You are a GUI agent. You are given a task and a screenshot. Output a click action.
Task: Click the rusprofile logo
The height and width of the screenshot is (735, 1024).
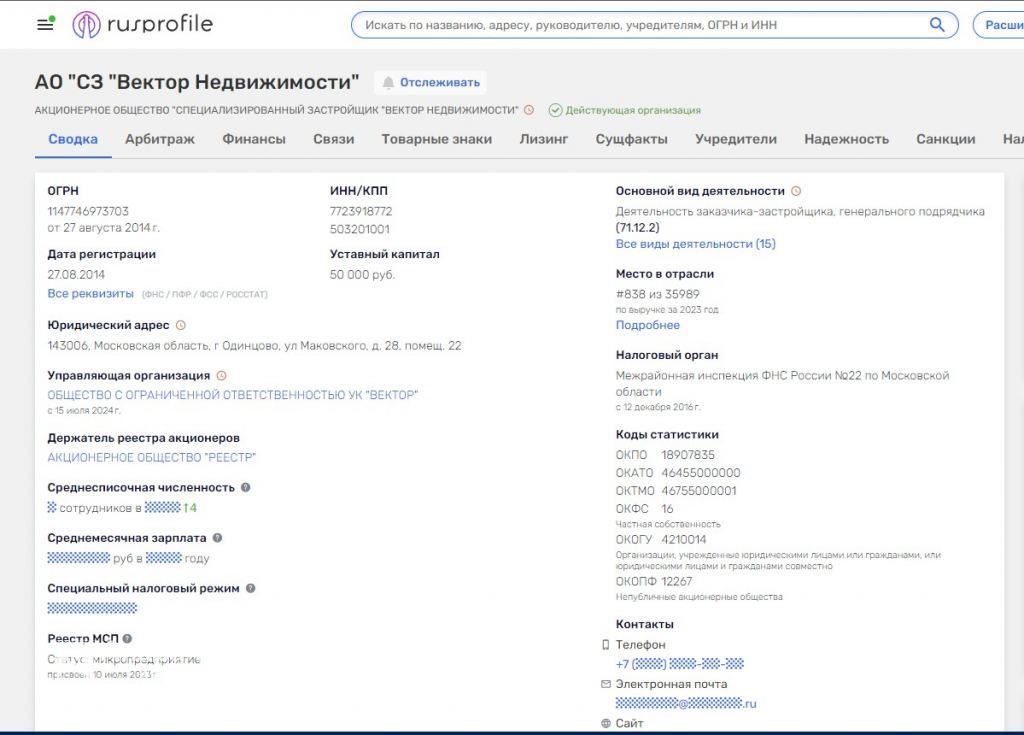pos(142,25)
